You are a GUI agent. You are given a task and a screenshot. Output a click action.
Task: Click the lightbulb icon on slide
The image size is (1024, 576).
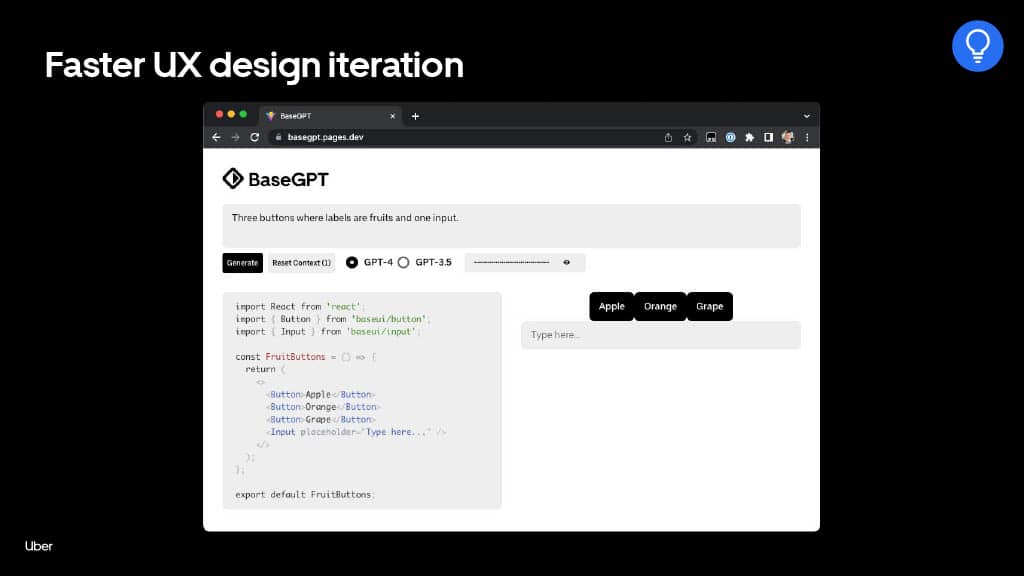(978, 46)
